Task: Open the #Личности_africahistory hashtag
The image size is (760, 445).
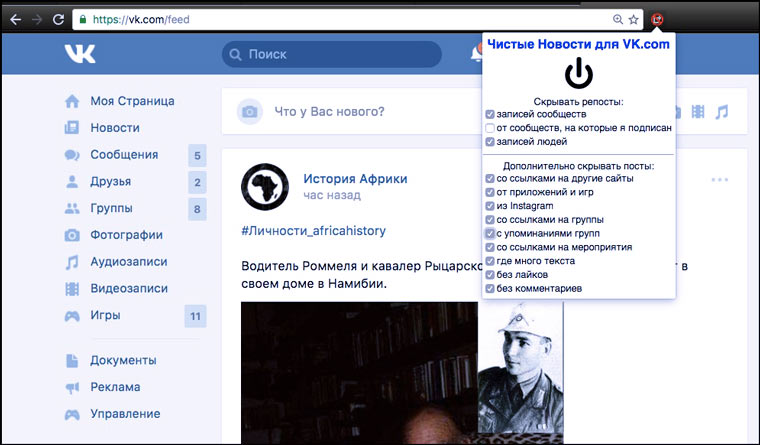Action: (314, 231)
